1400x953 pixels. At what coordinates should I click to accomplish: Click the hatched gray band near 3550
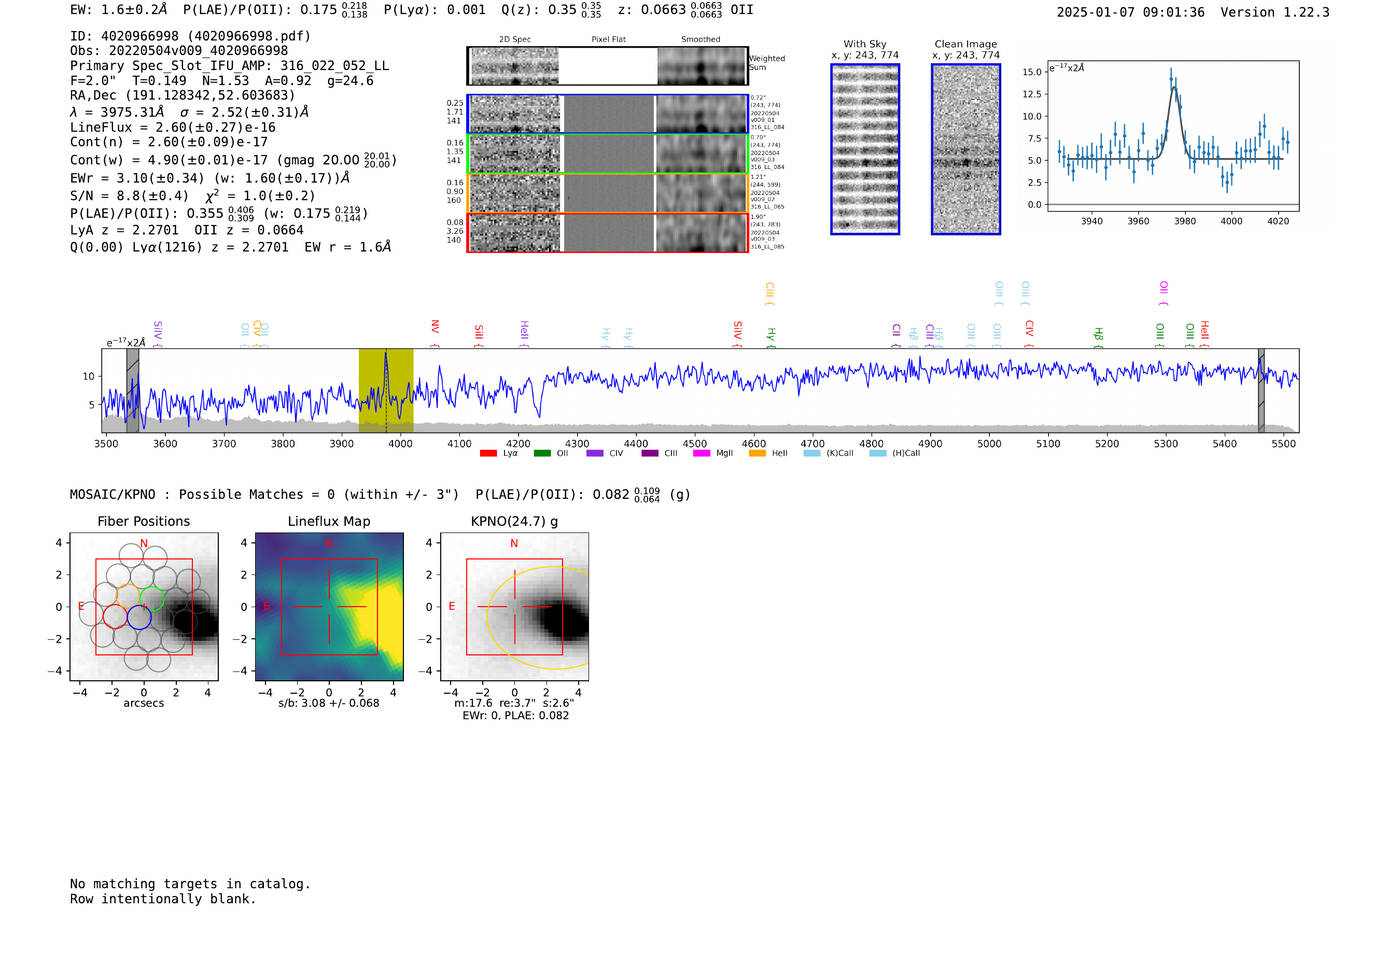[x=132, y=390]
